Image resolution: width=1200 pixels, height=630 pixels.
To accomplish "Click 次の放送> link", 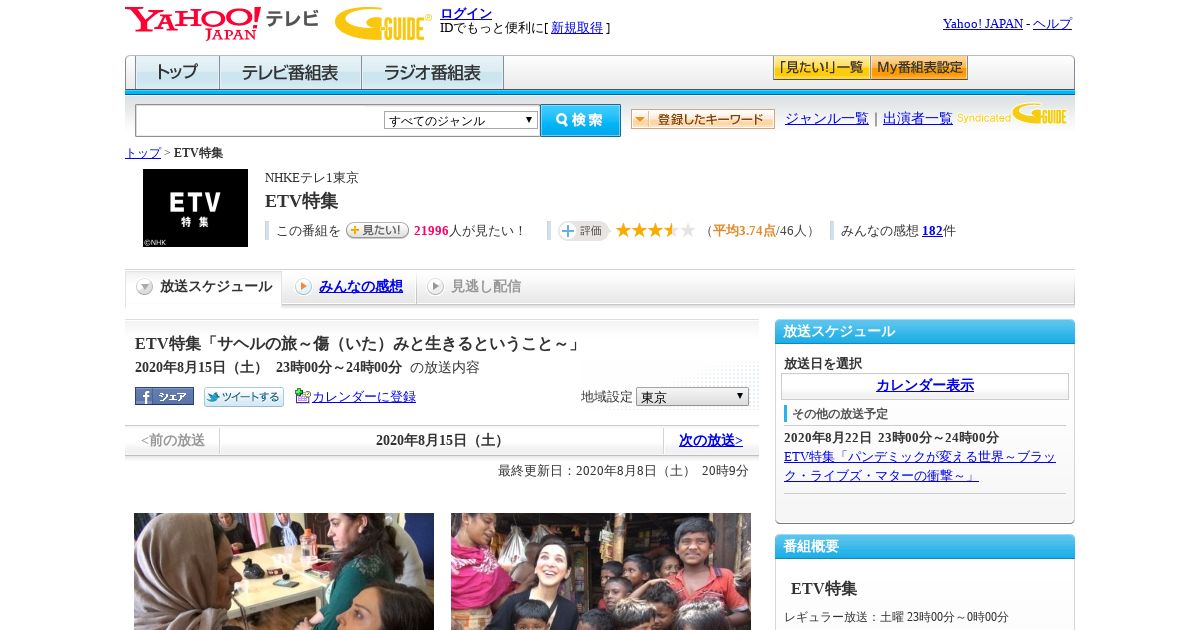I will 711,441.
